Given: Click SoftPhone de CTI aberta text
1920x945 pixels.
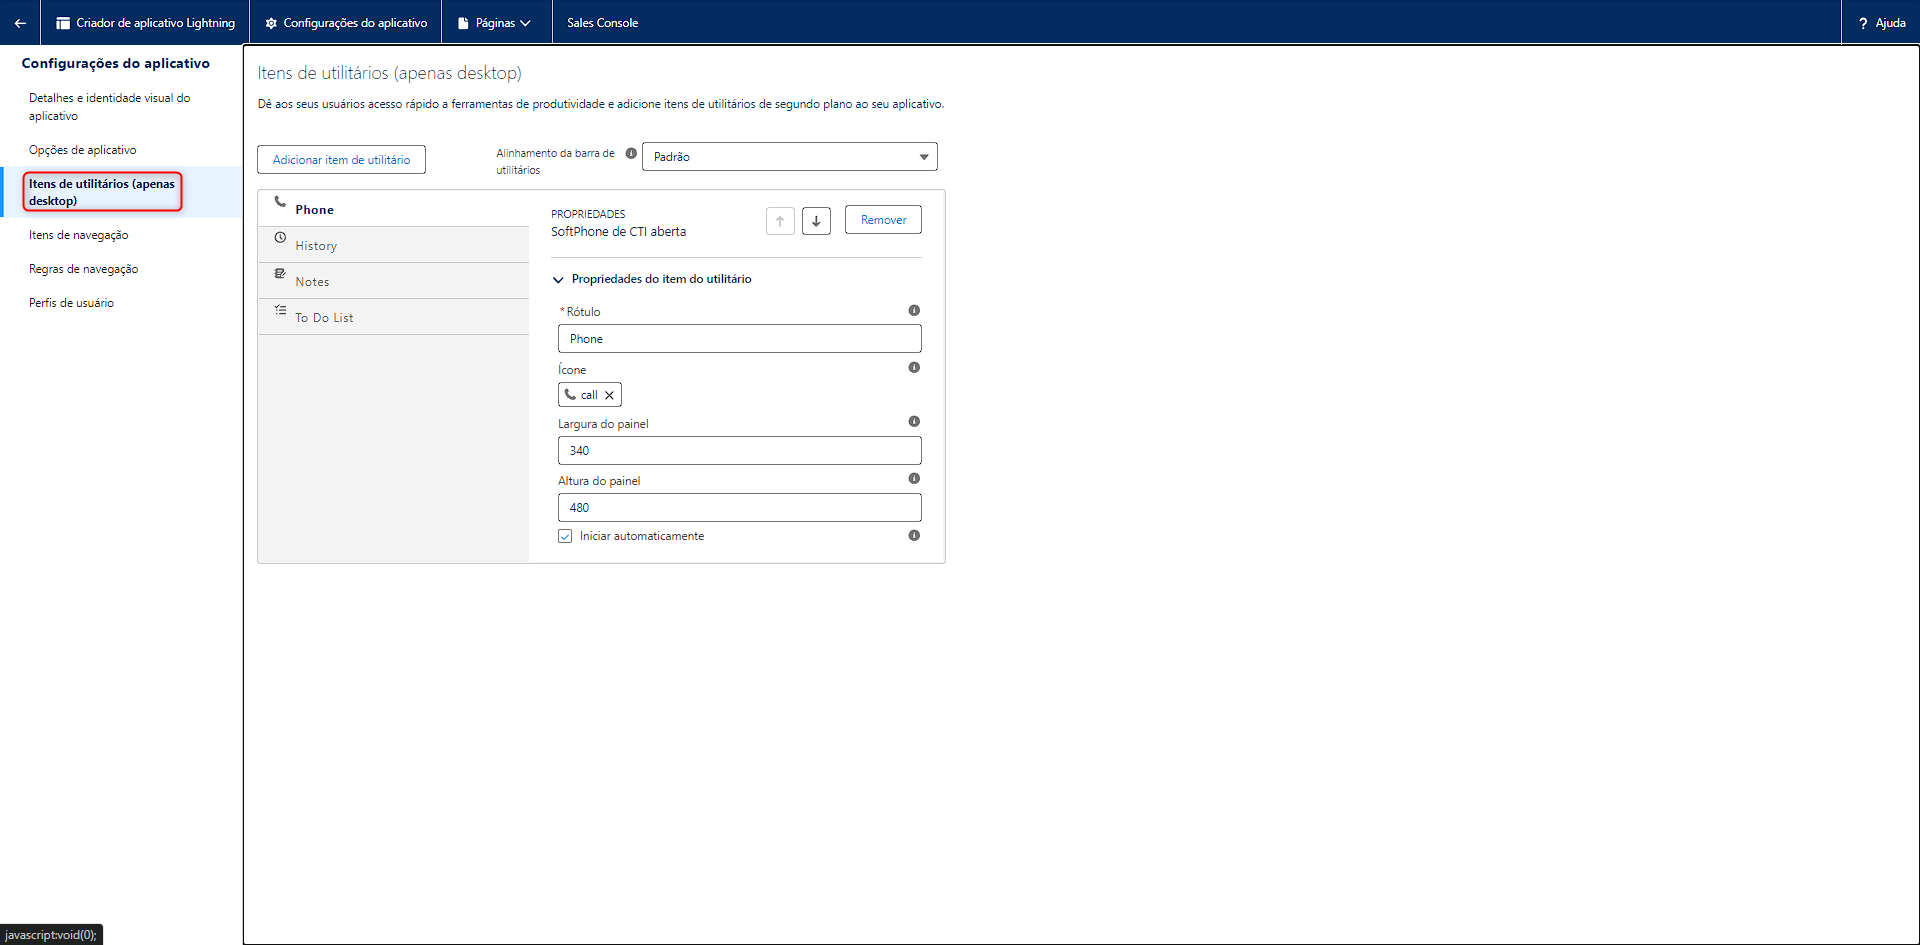Looking at the screenshot, I should (x=618, y=232).
